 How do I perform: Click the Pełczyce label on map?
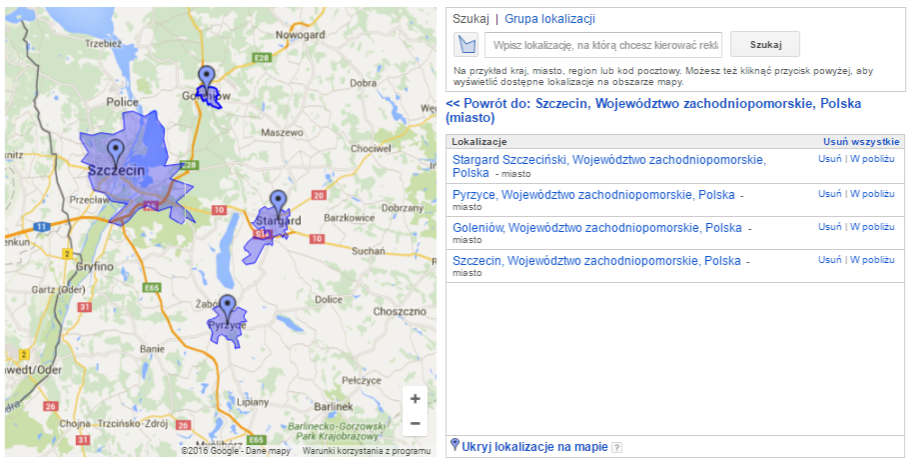pyautogui.click(x=361, y=380)
